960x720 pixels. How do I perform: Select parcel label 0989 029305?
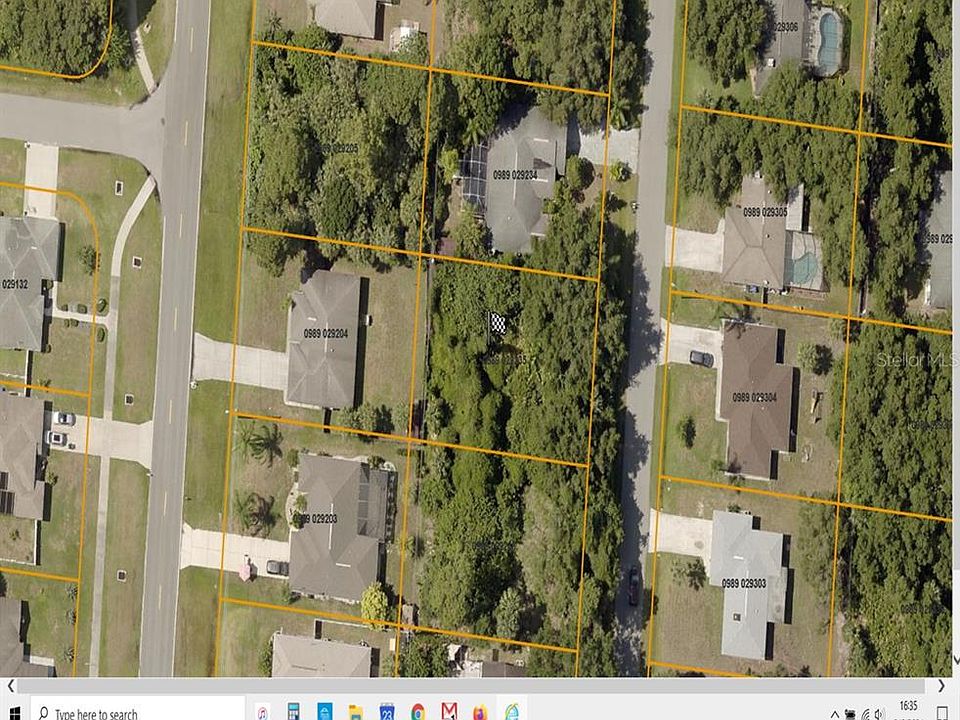click(x=765, y=212)
